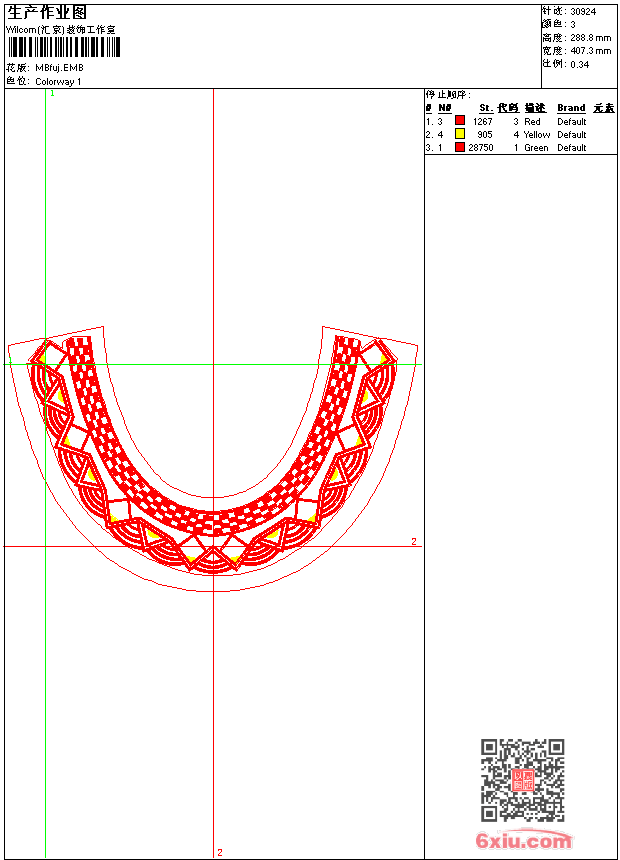This screenshot has width=620, height=860.
Task: Click the 描述 column header
Action: (535, 108)
